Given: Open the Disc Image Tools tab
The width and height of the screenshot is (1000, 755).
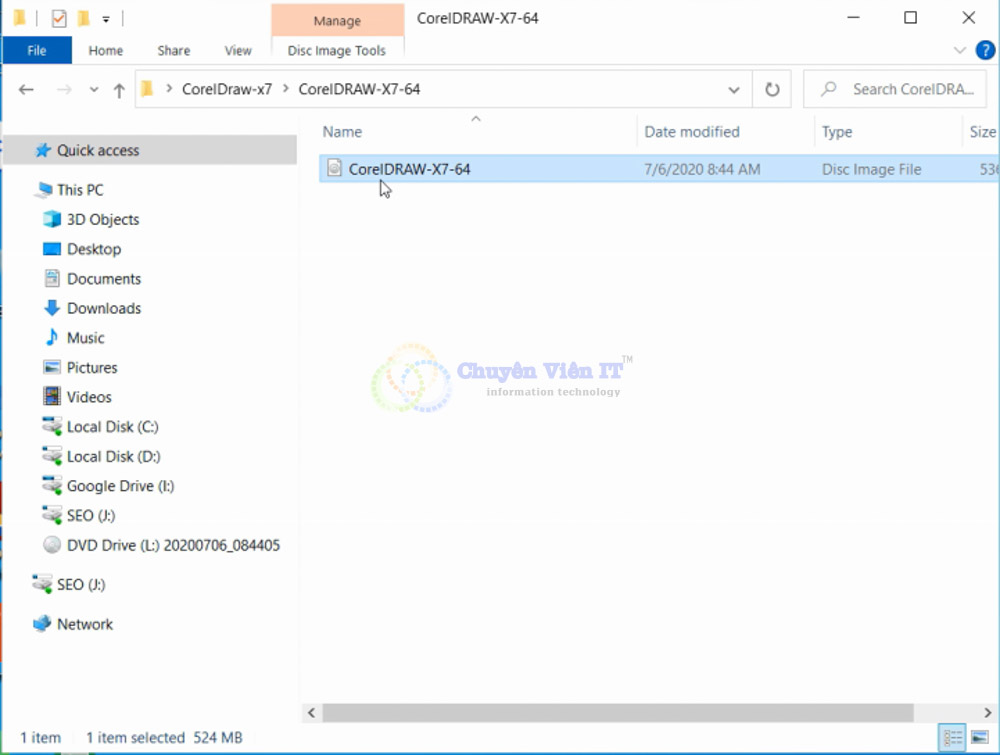Looking at the screenshot, I should tap(336, 50).
